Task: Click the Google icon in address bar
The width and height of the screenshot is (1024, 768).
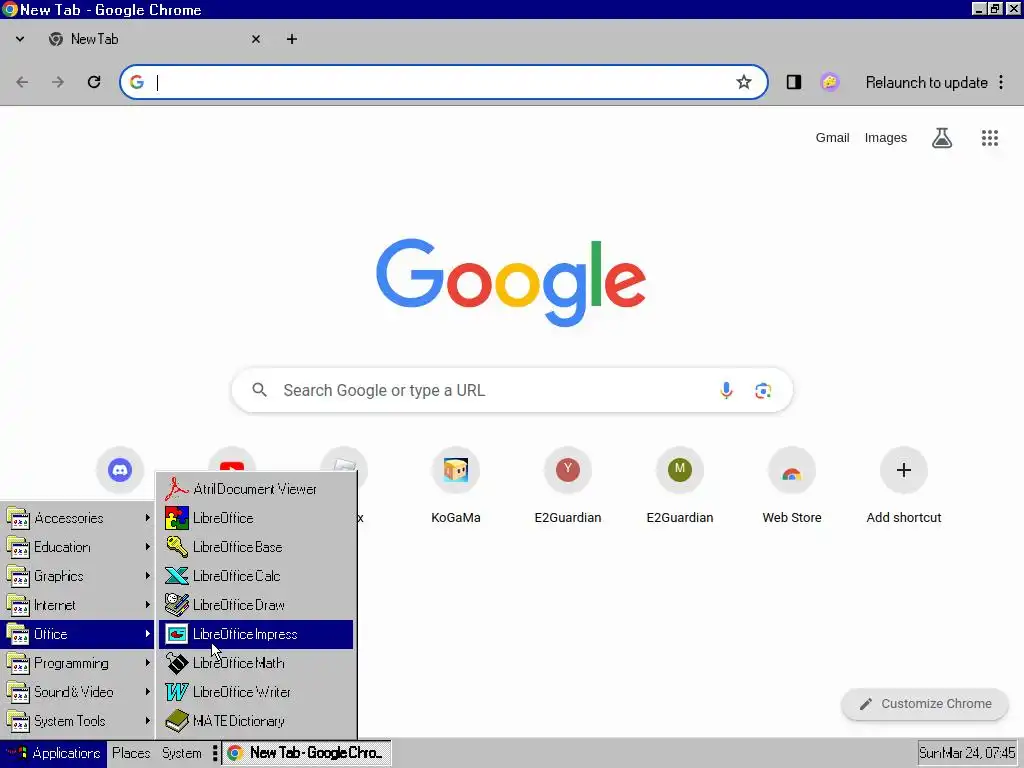Action: pyautogui.click(x=136, y=82)
